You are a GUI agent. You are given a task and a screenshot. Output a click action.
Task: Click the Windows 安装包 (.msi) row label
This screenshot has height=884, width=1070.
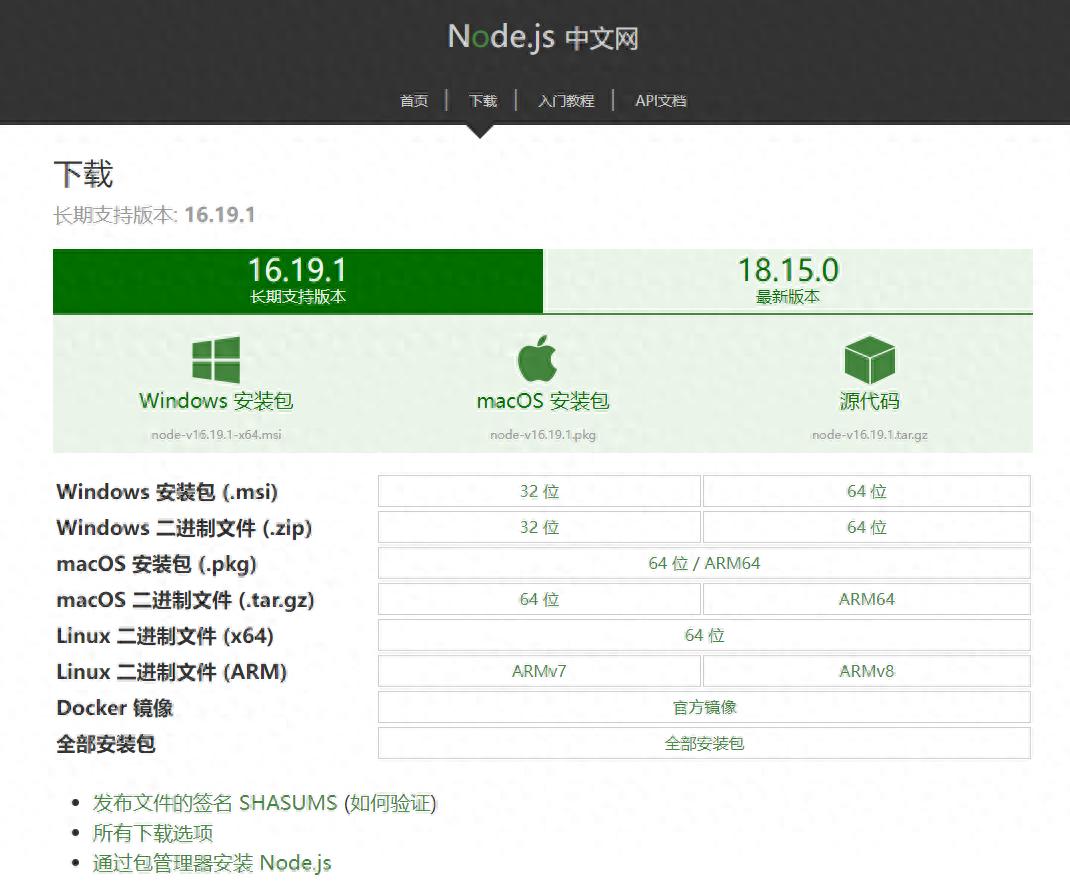[x=167, y=491]
